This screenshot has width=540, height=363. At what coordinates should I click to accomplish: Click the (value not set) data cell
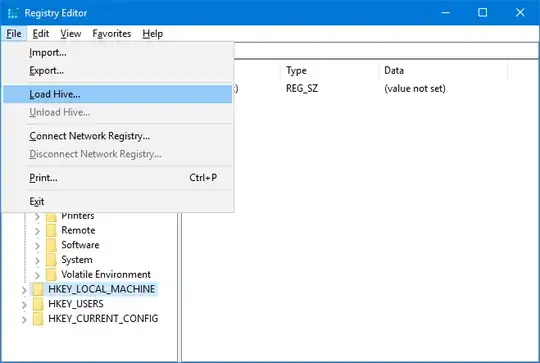[415, 89]
